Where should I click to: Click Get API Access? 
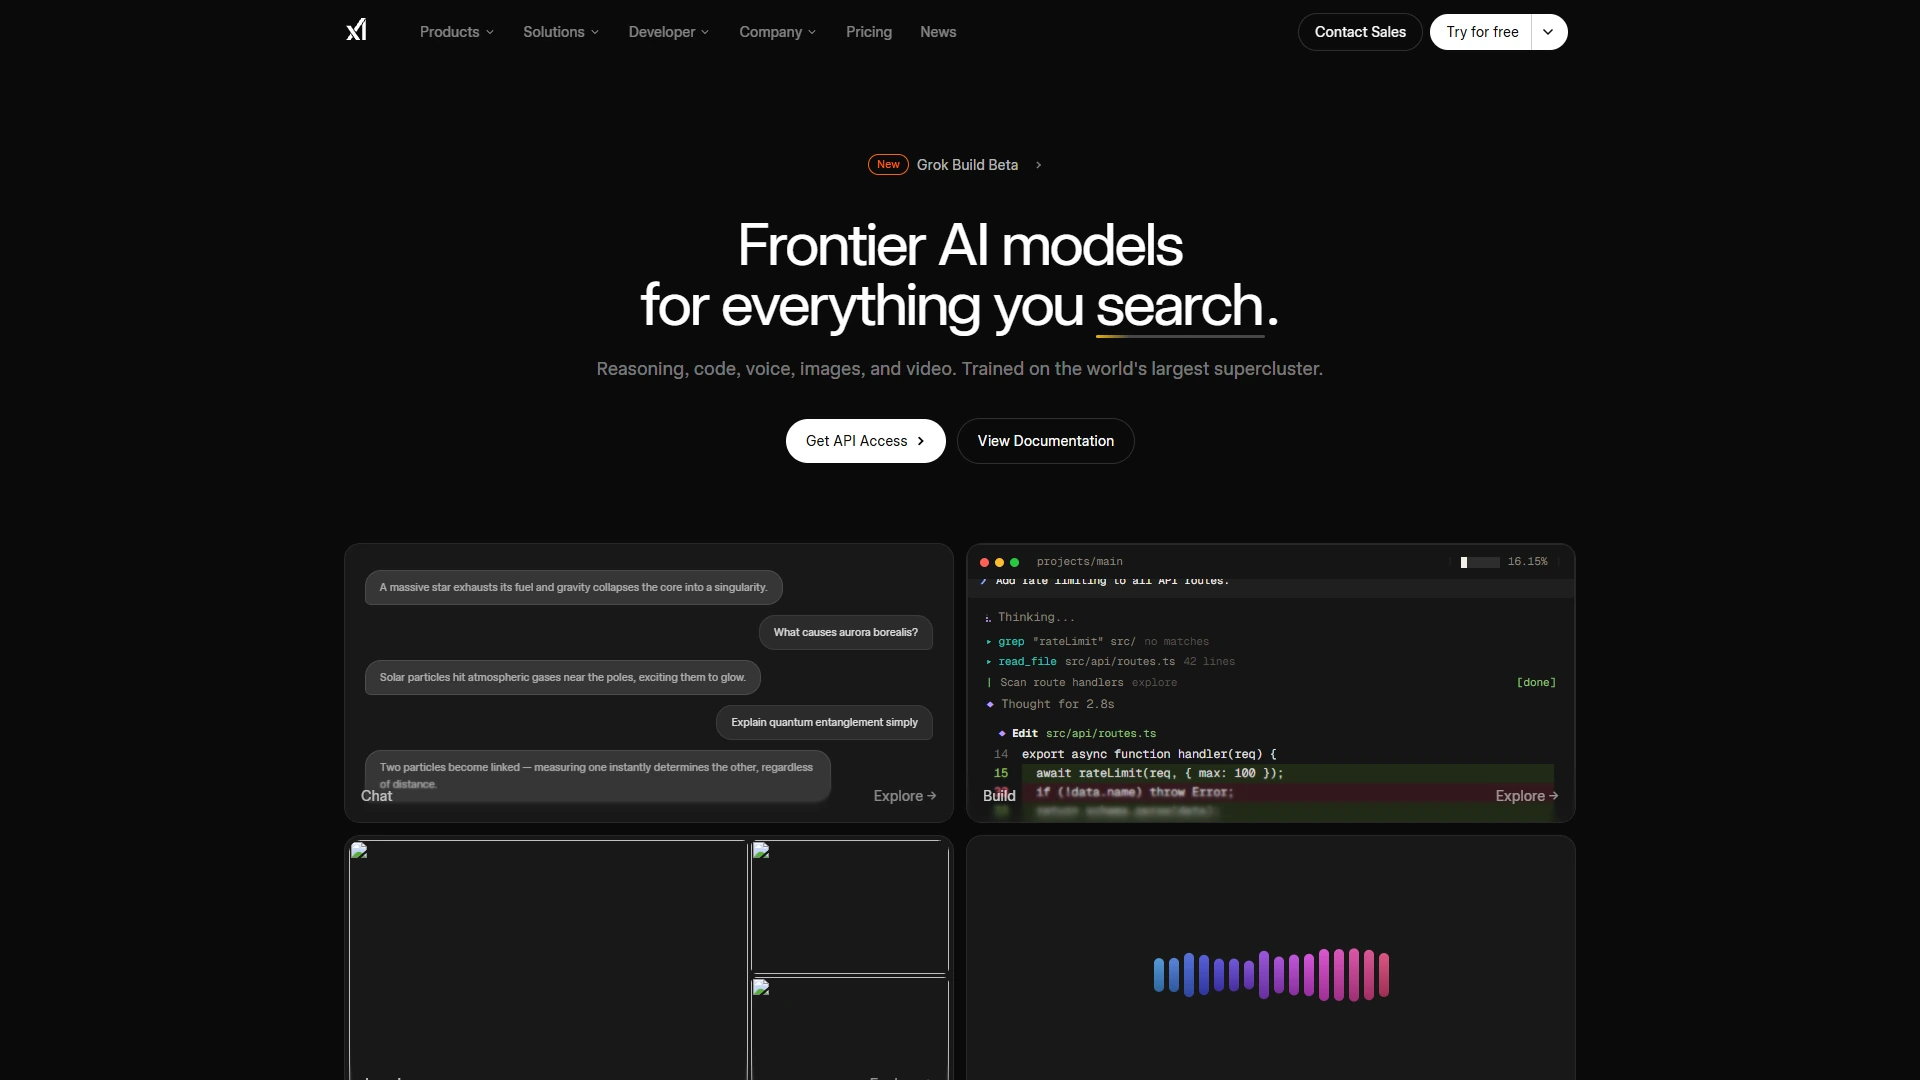point(865,441)
